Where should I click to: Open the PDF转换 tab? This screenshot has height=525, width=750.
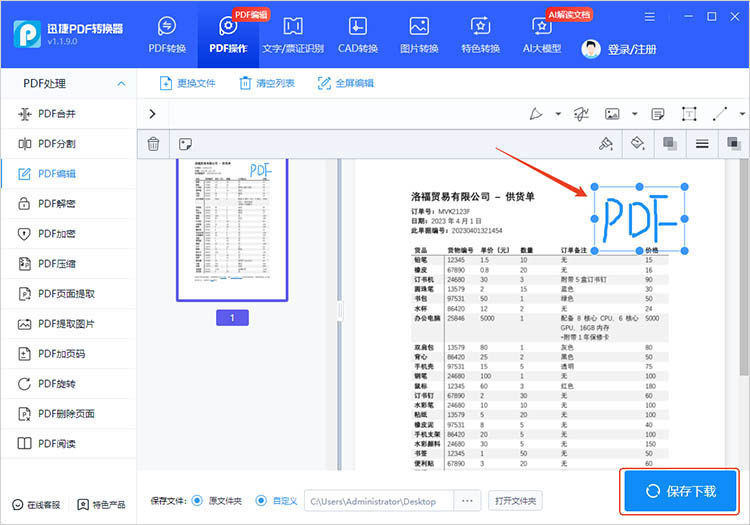pos(167,35)
